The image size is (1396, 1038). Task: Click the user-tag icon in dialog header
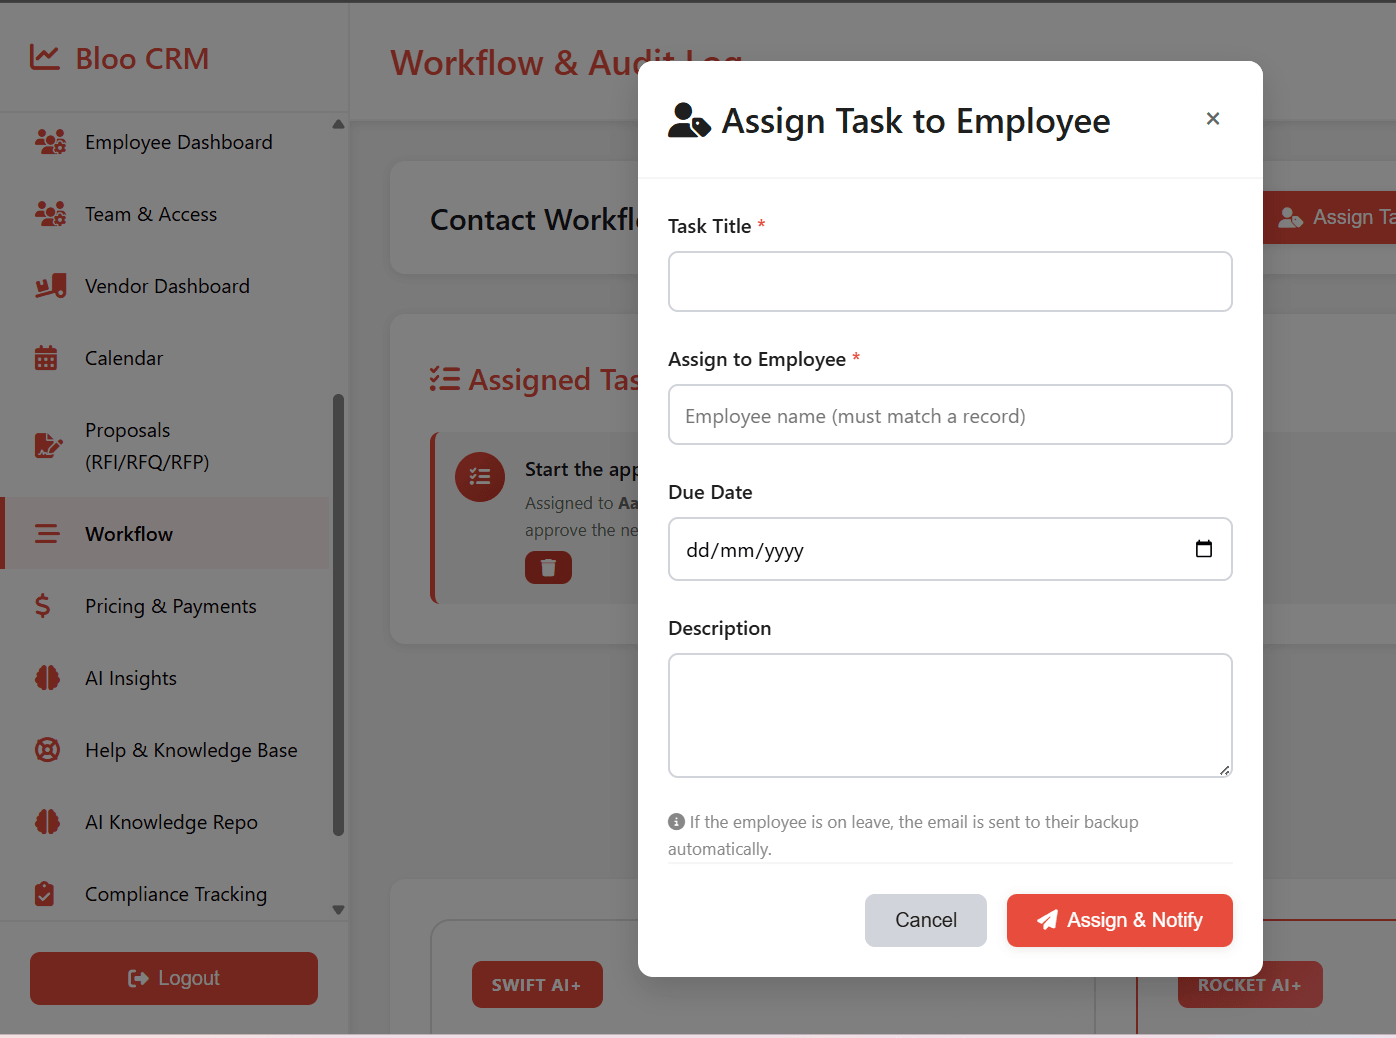(x=689, y=121)
